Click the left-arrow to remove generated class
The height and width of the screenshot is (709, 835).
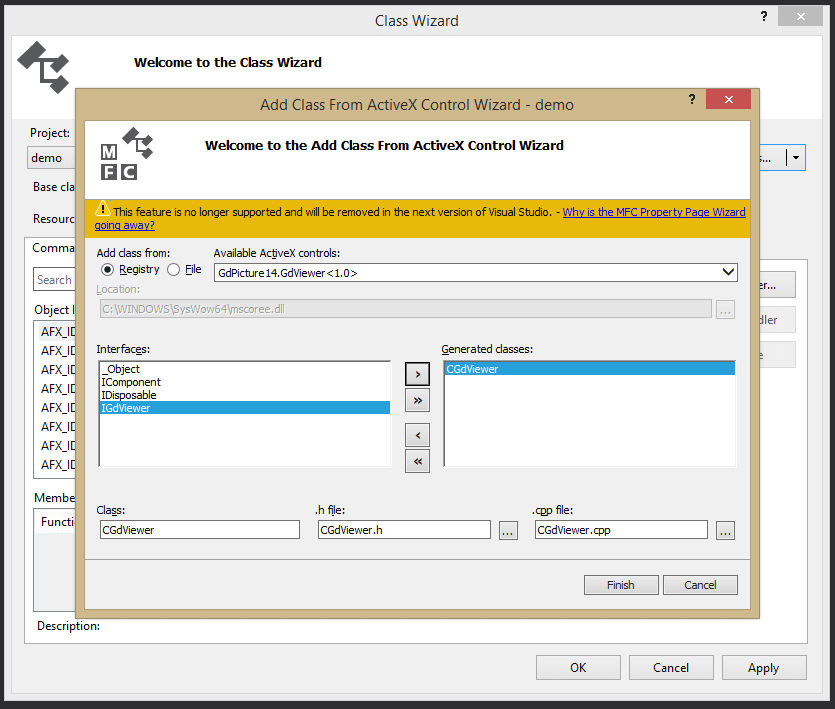tap(417, 434)
